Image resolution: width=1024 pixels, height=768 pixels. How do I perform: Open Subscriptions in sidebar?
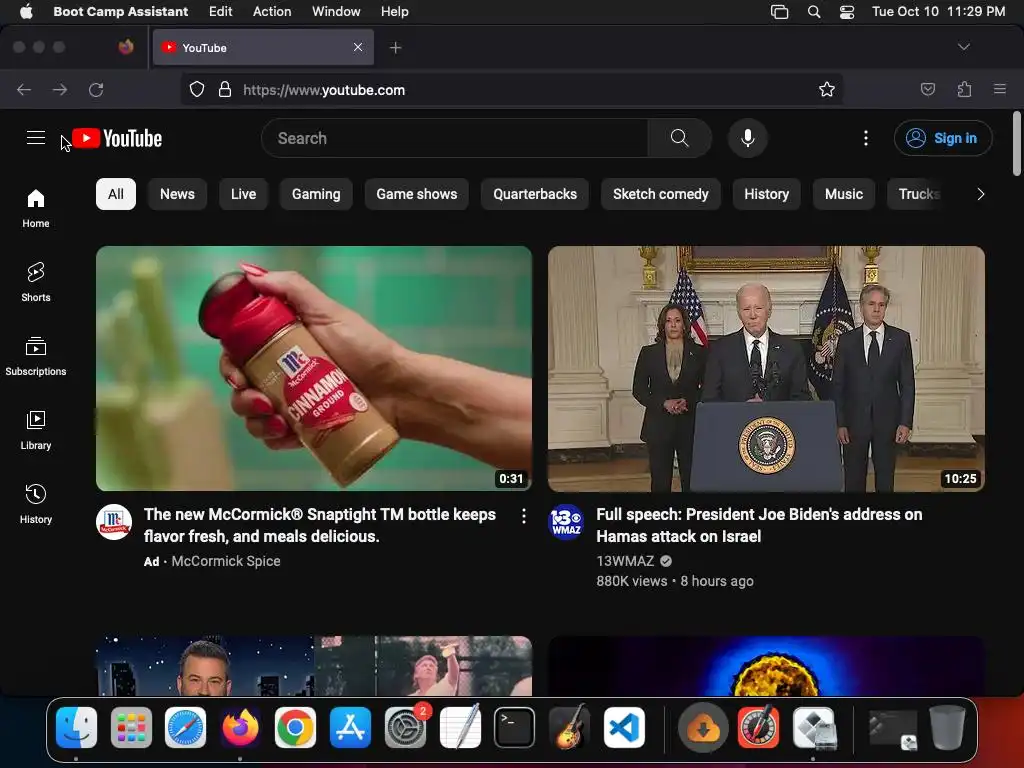point(36,356)
